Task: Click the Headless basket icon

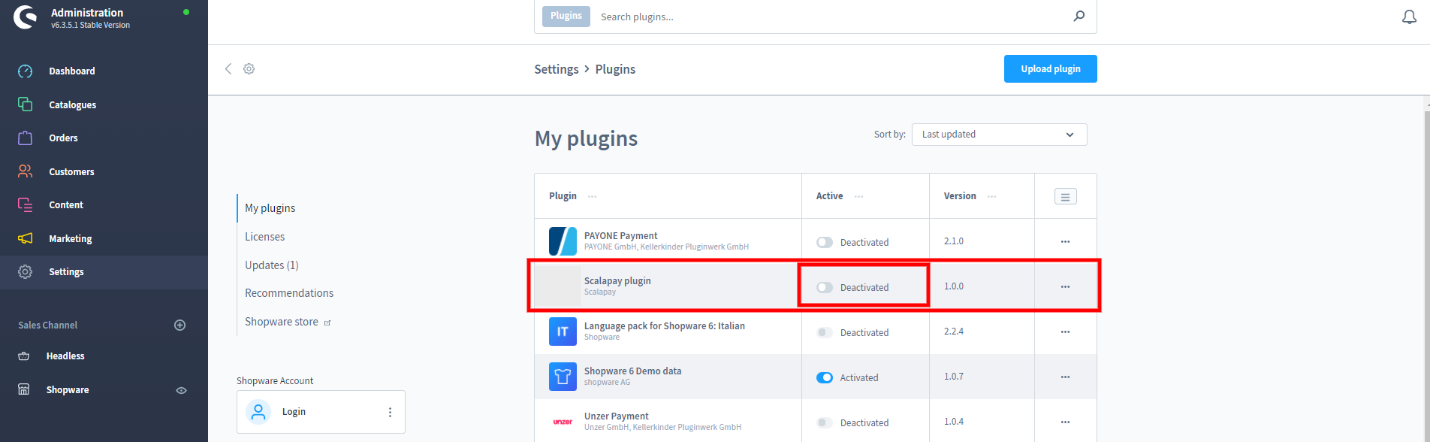Action: pyautogui.click(x=26, y=356)
